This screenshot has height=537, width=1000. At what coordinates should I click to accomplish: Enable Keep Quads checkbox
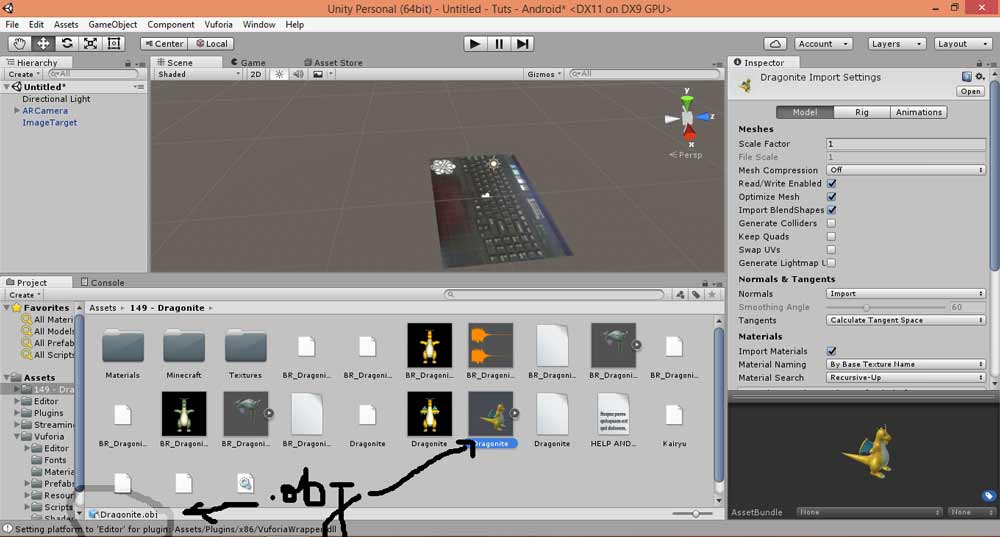832,237
